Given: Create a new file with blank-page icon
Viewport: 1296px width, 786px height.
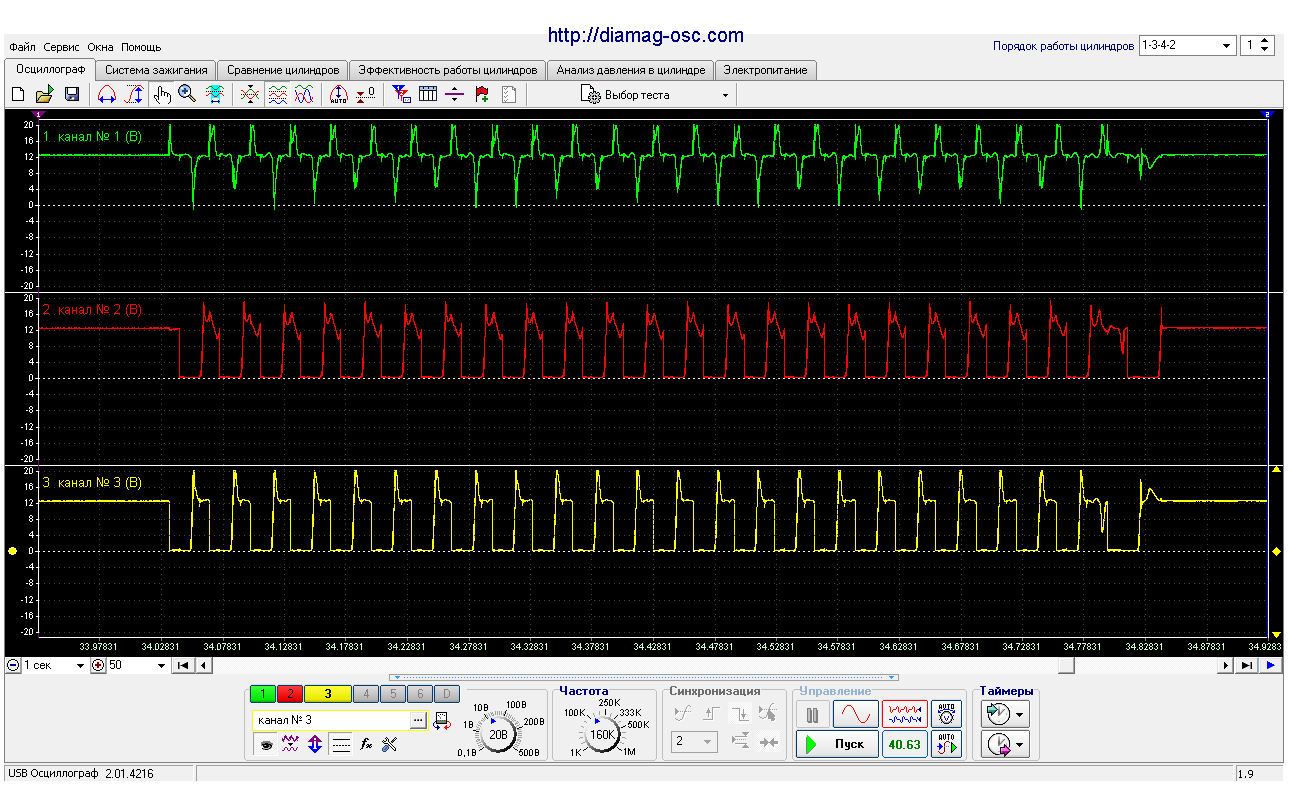Looking at the screenshot, I should click(x=17, y=94).
